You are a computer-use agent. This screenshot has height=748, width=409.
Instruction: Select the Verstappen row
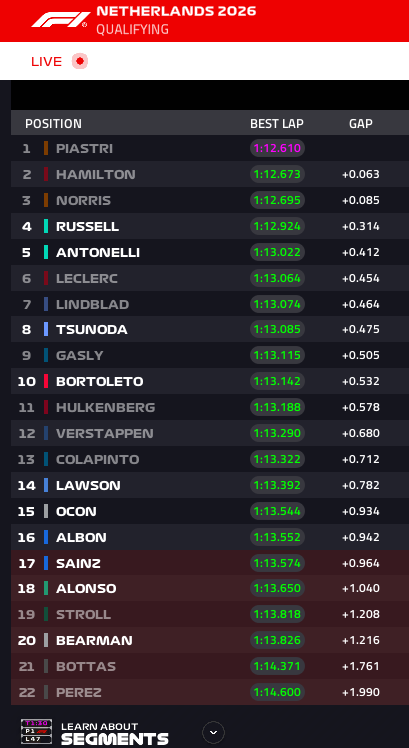[x=210, y=433]
